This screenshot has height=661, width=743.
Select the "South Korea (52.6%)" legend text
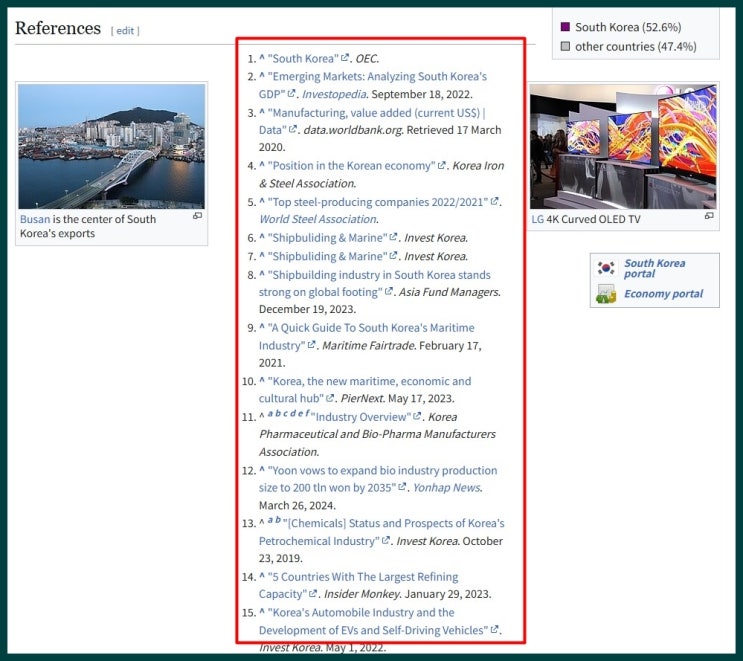628,27
